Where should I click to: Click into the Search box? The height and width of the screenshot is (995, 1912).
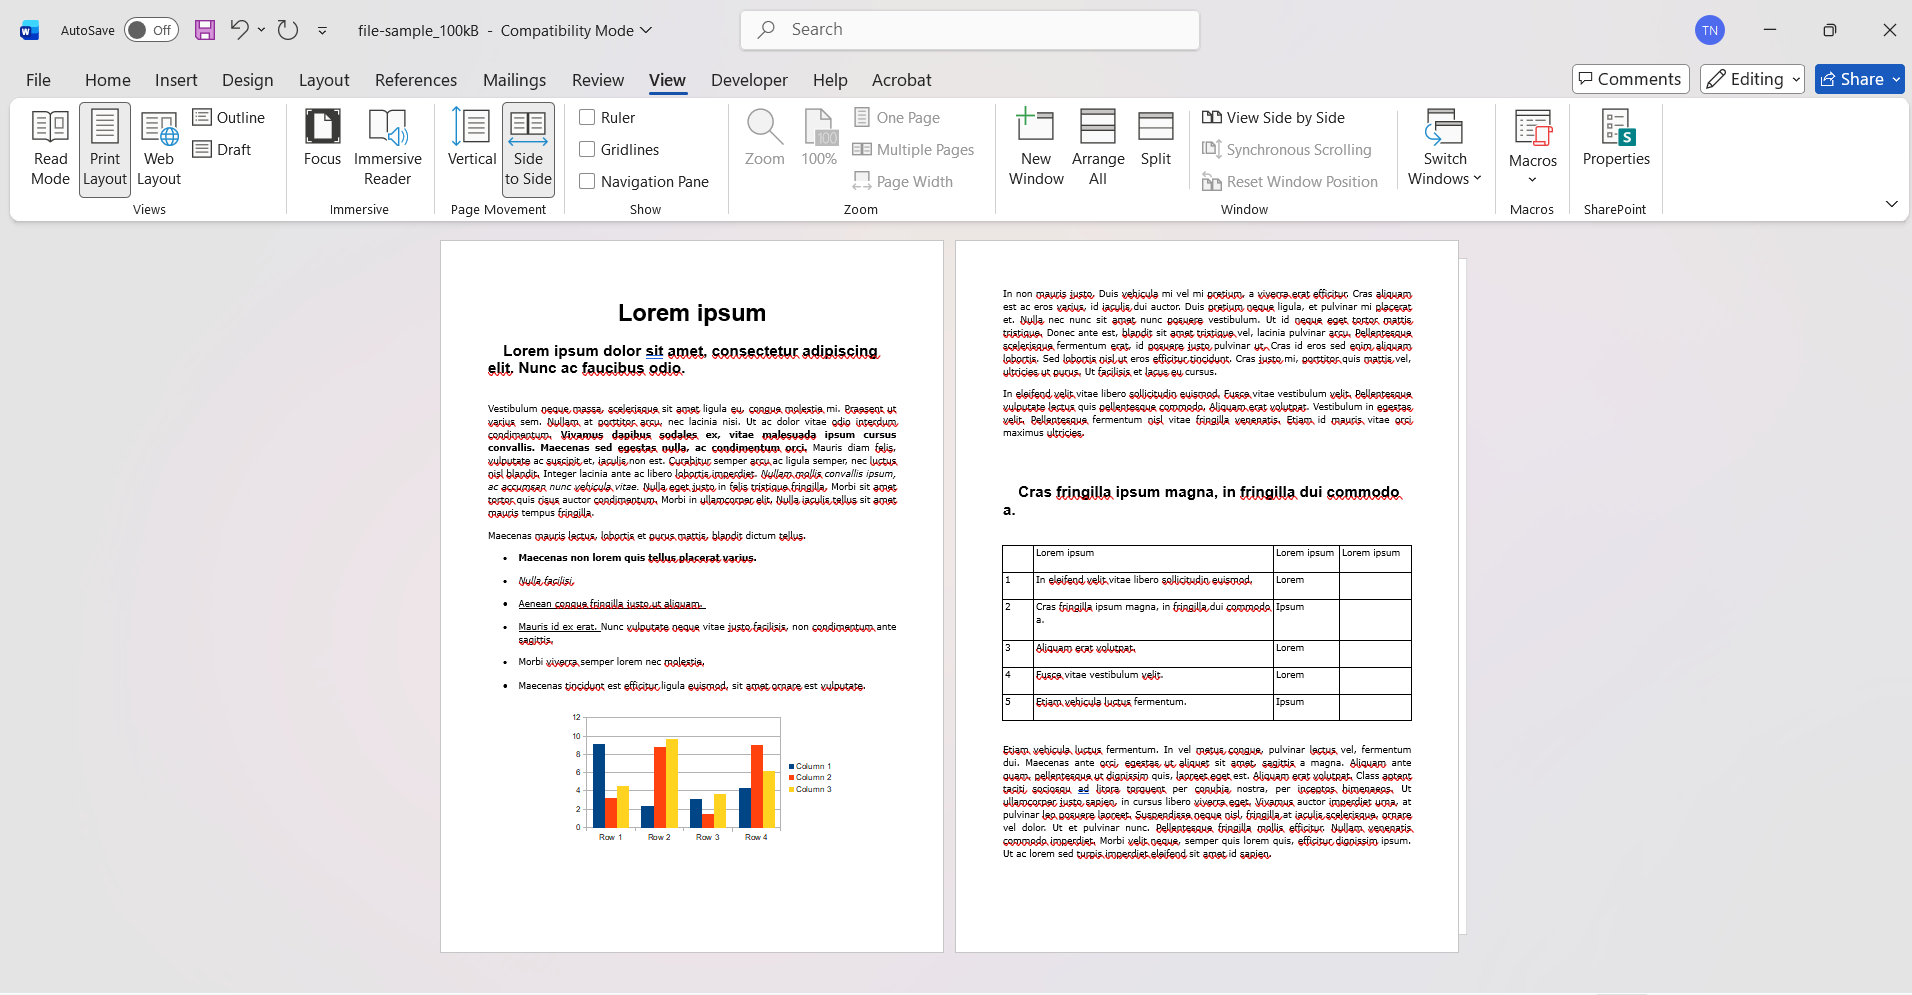pos(970,30)
